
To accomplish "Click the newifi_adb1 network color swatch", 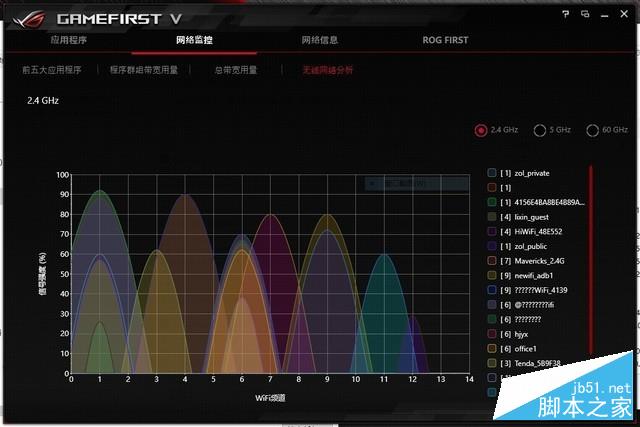I will 492,276.
